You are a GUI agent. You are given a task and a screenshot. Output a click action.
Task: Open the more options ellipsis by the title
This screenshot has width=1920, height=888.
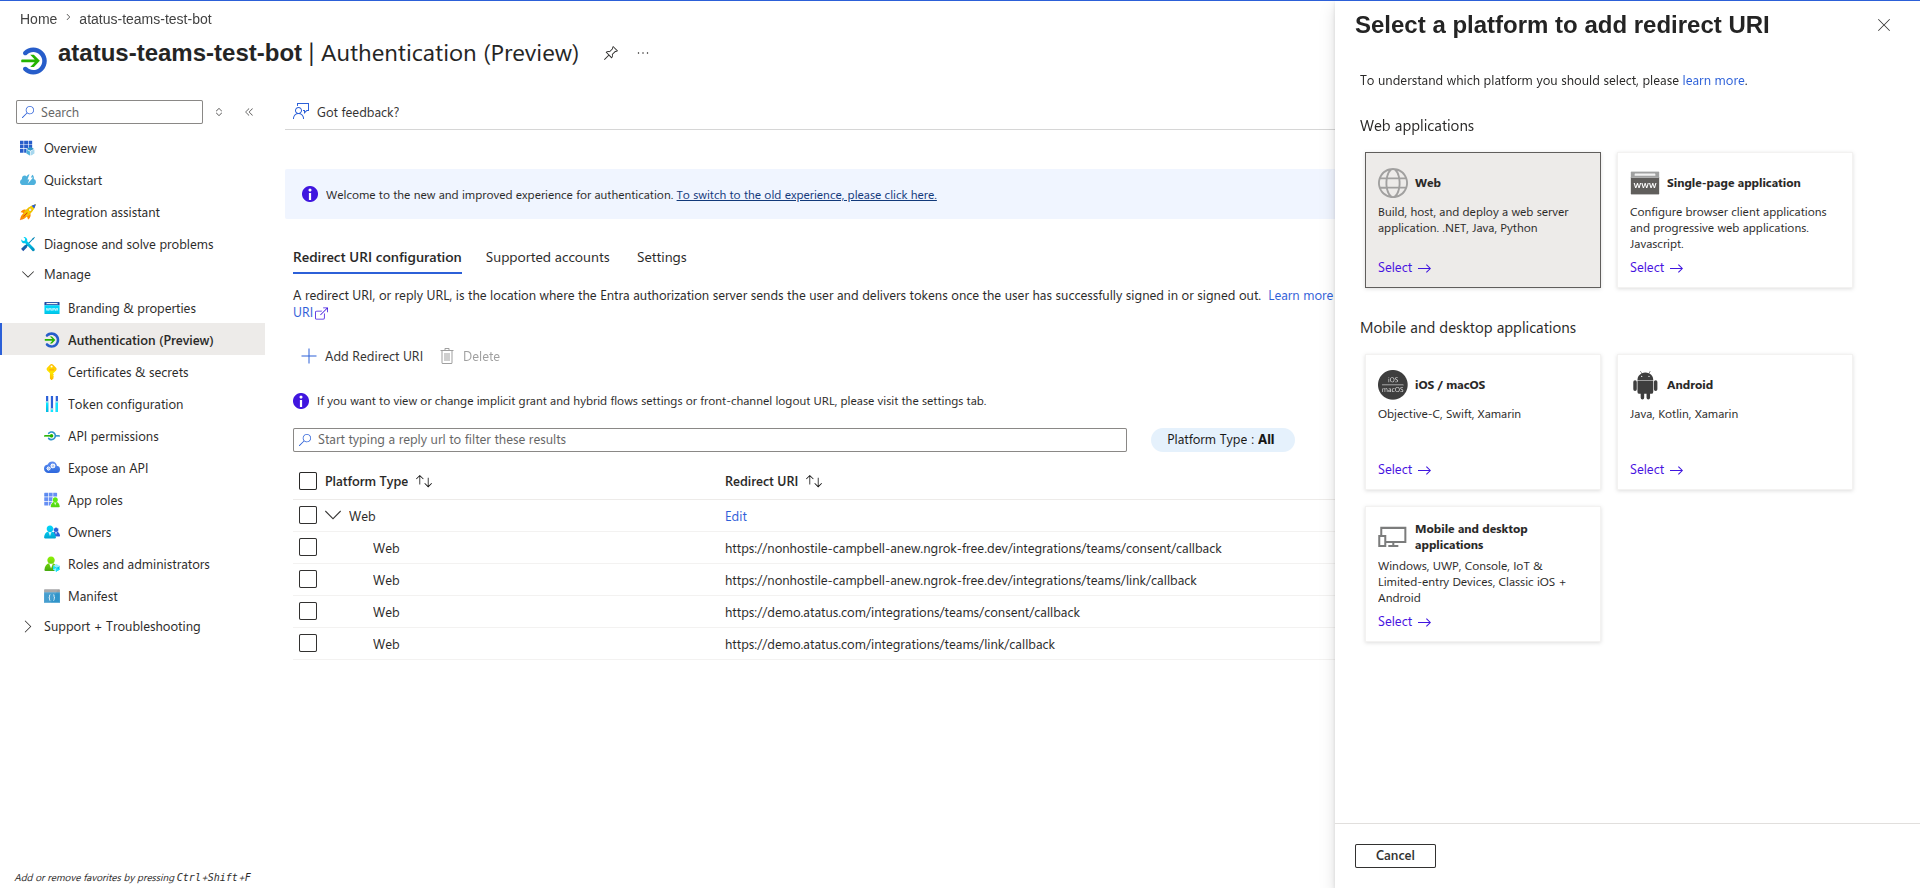[x=643, y=53]
